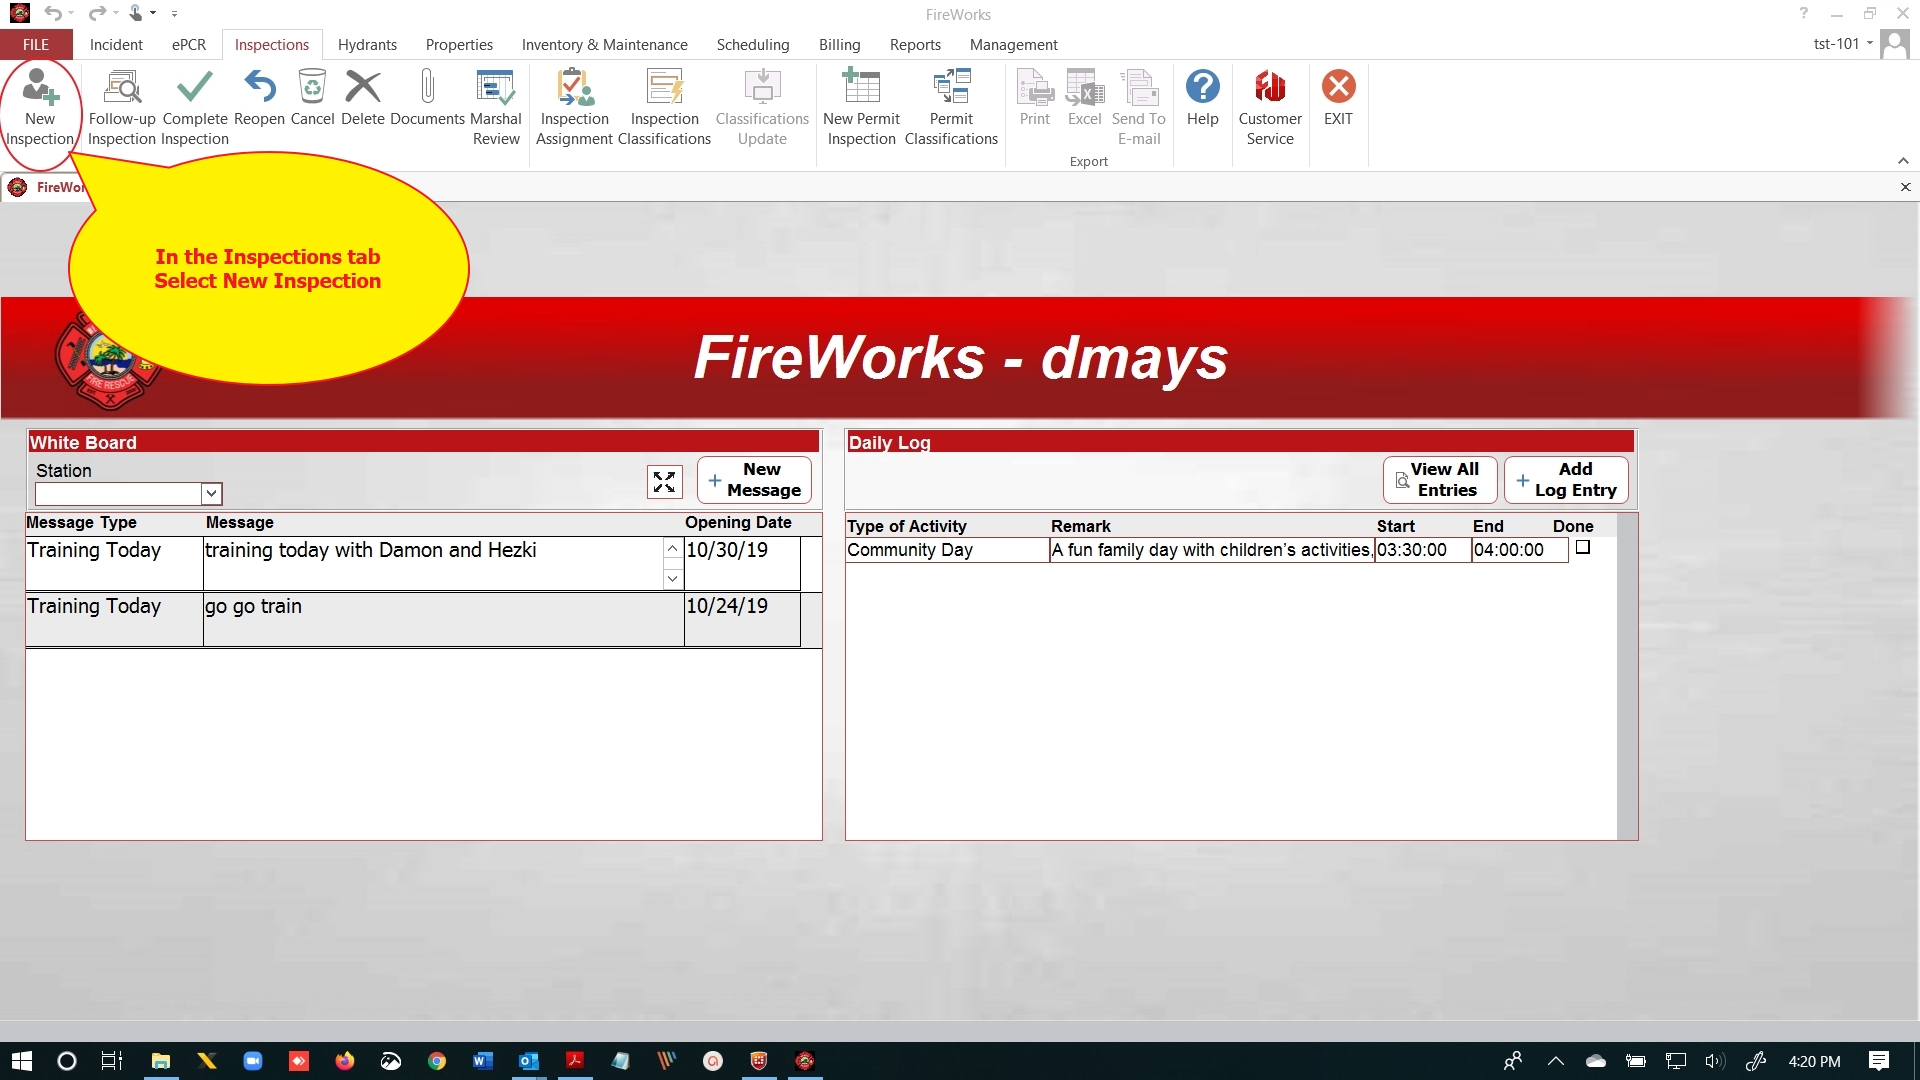Open File Explorer from the taskbar

[x=160, y=1061]
